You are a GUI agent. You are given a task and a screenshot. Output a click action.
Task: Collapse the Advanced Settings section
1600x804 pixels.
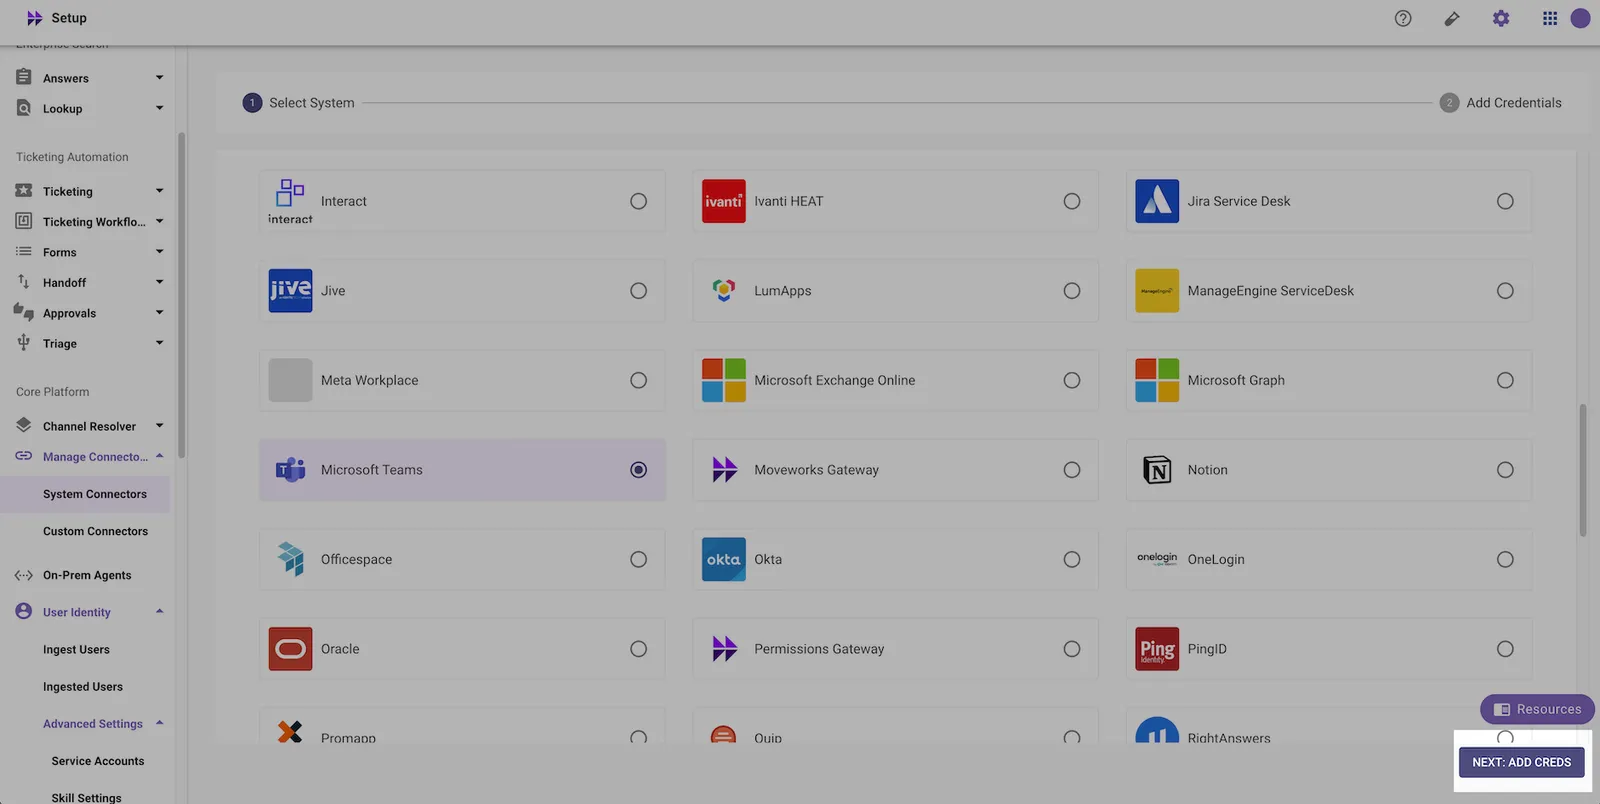[x=159, y=723]
